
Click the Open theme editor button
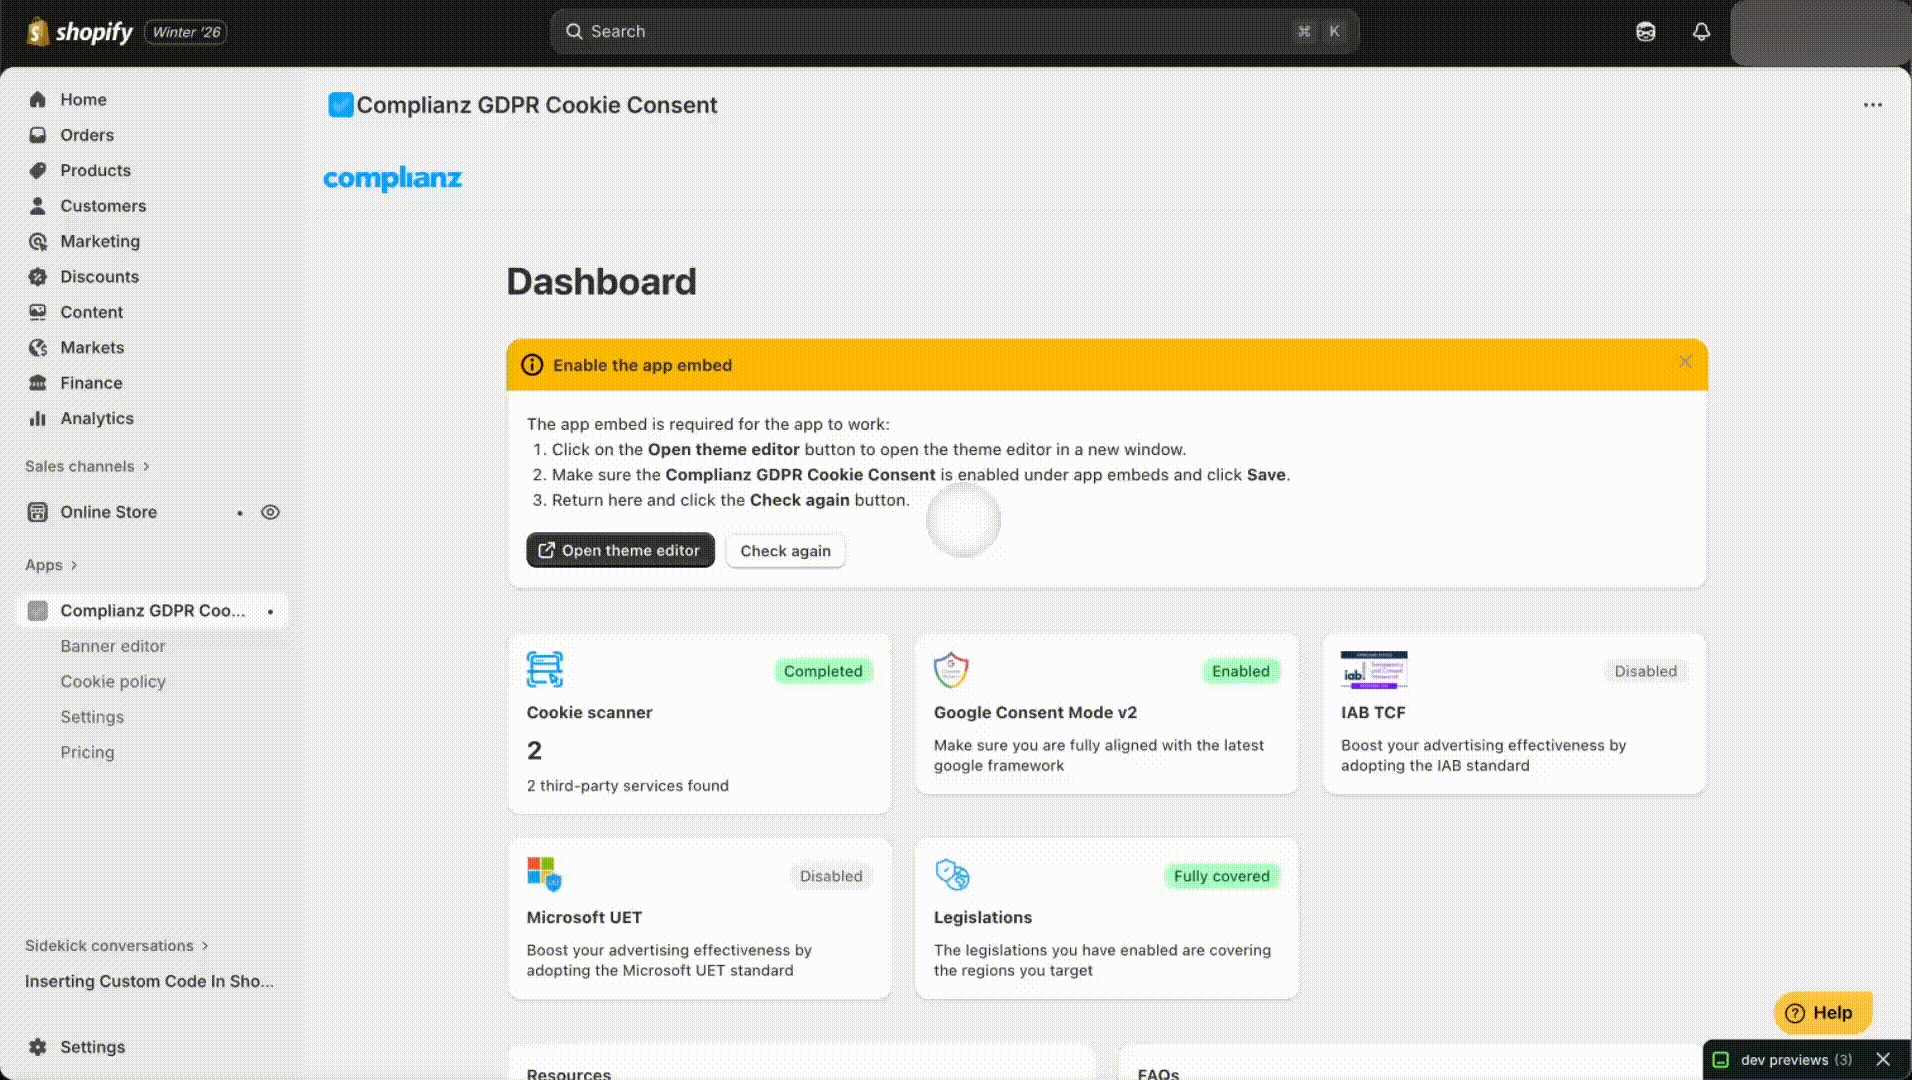point(620,551)
